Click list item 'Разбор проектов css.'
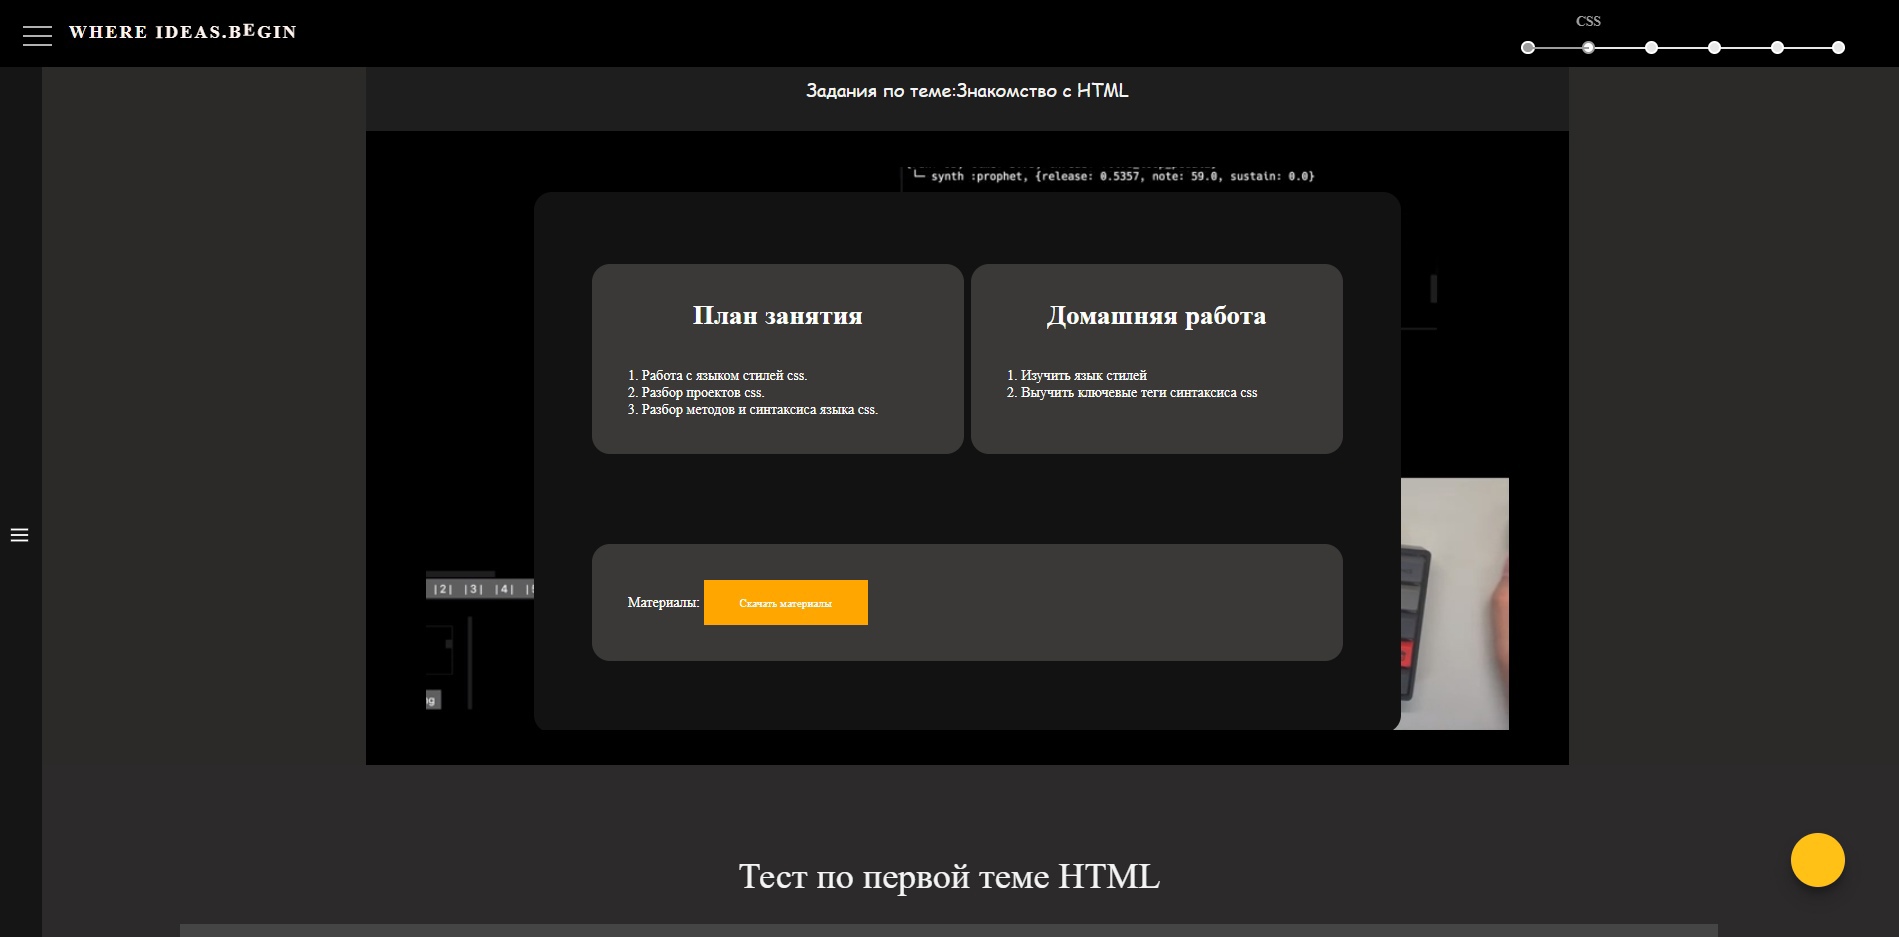Screen dimensions: 1899x937 tap(703, 393)
